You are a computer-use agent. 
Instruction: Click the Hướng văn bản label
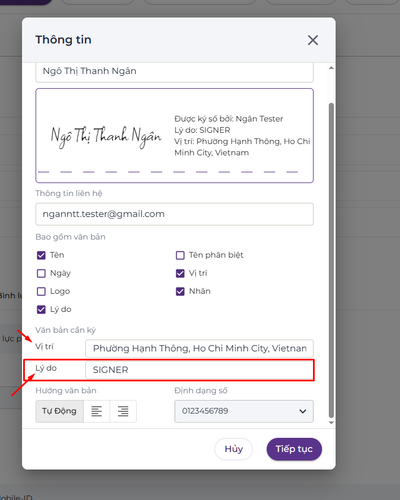[66, 390]
